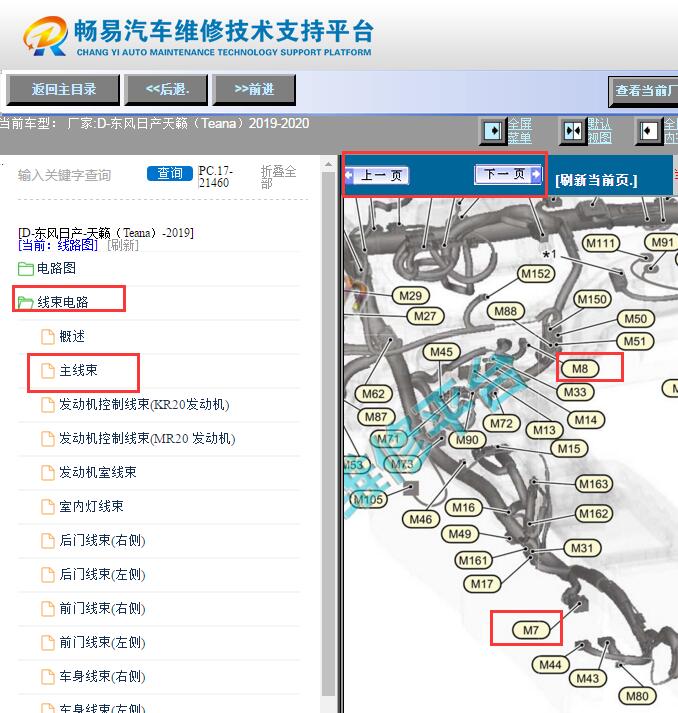The height and width of the screenshot is (713, 678).
Task: Focus the keyword search input field
Action: [78, 175]
